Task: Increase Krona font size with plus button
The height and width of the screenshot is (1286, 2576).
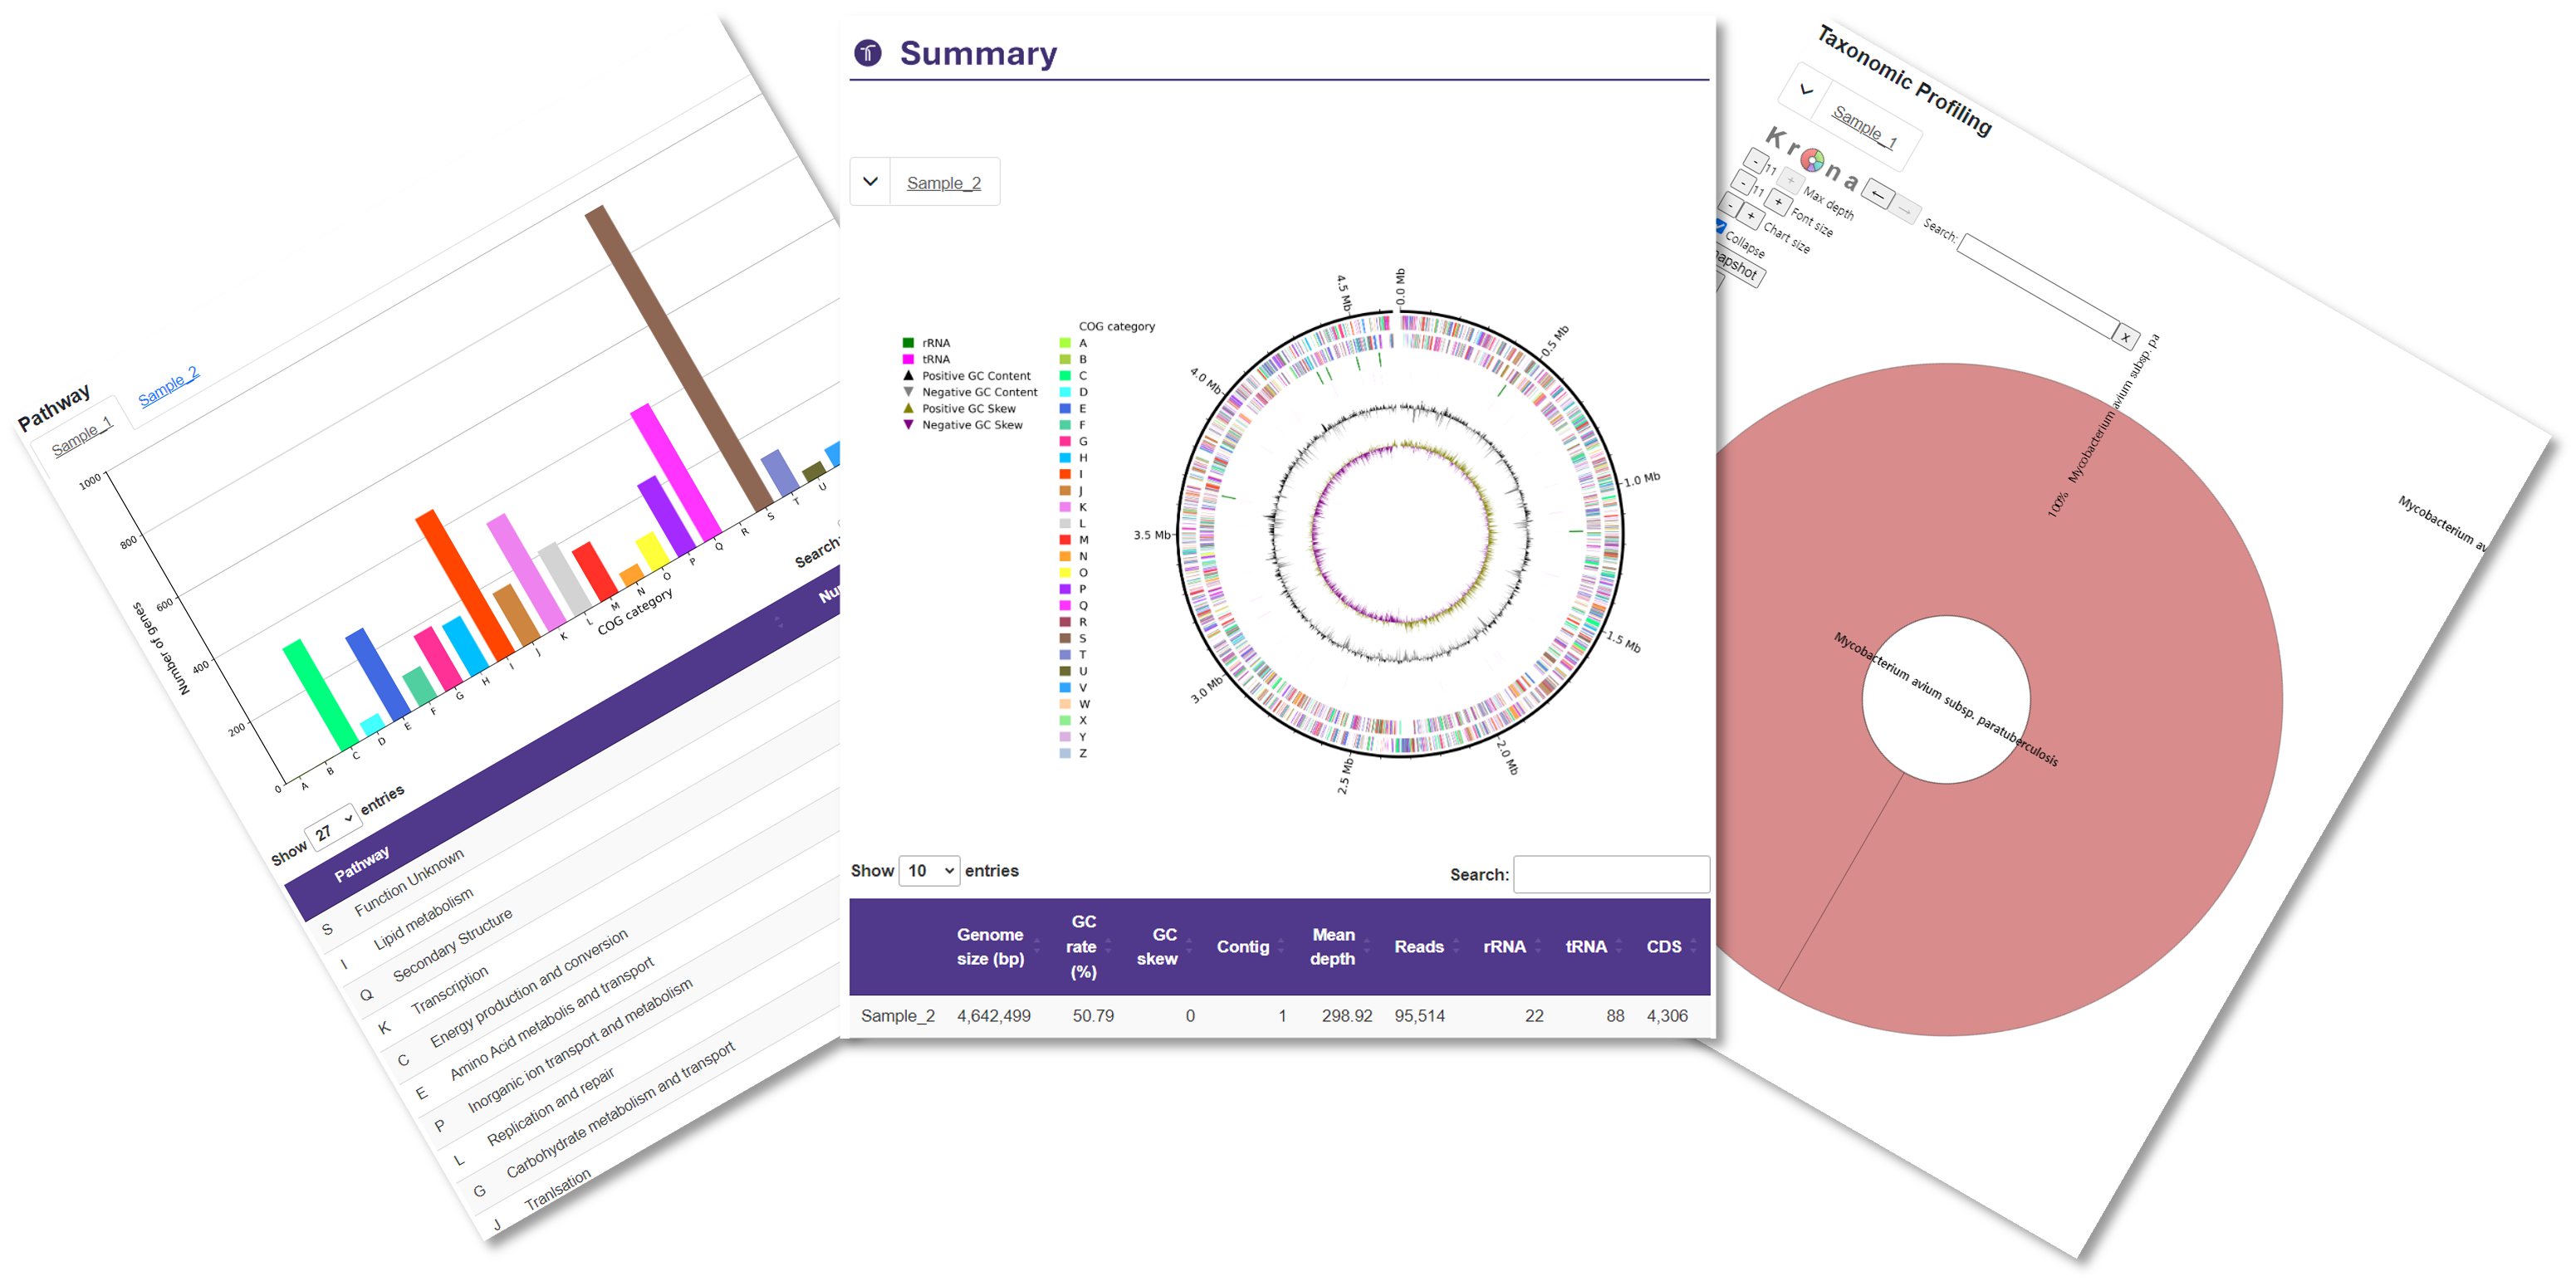Action: click(x=1778, y=202)
